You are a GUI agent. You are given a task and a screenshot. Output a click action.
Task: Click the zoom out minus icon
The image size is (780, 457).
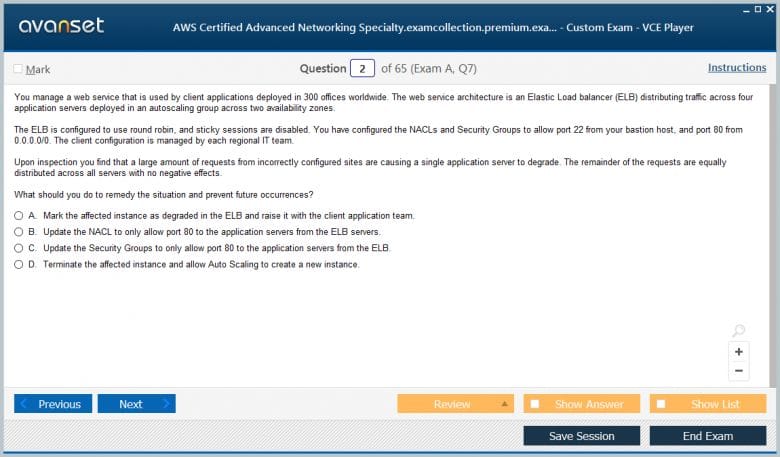(739, 371)
